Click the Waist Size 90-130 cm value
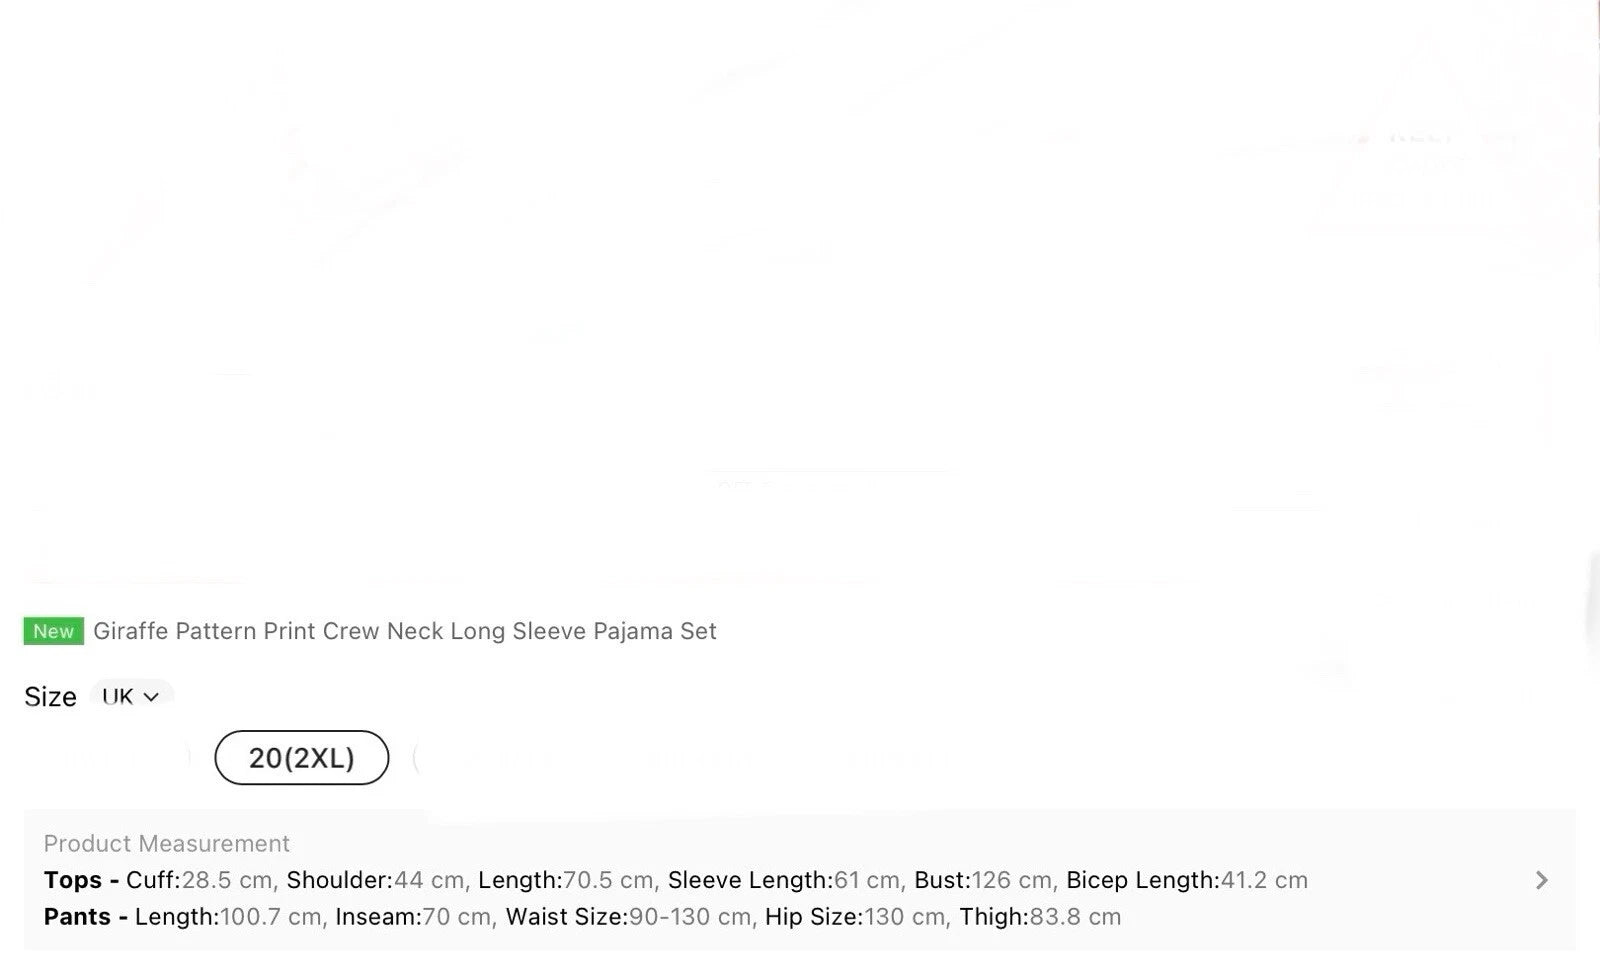The width and height of the screenshot is (1600, 974). [628, 917]
